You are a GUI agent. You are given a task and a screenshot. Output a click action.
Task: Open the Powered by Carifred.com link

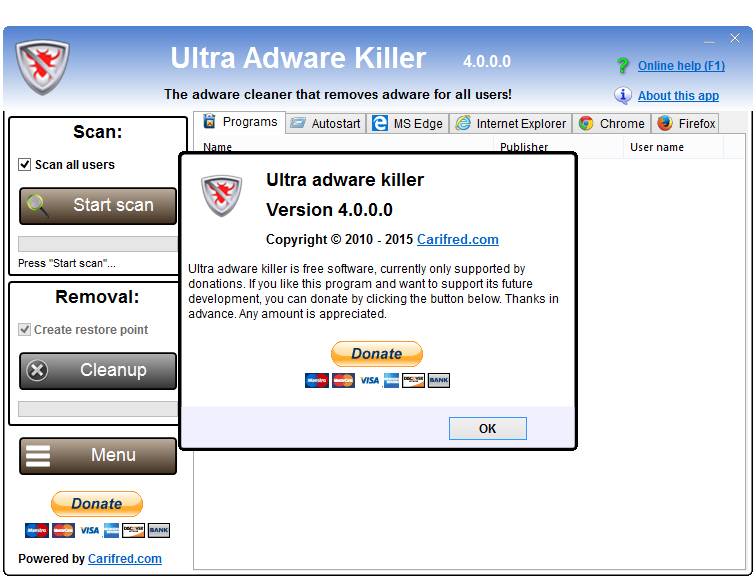click(125, 559)
